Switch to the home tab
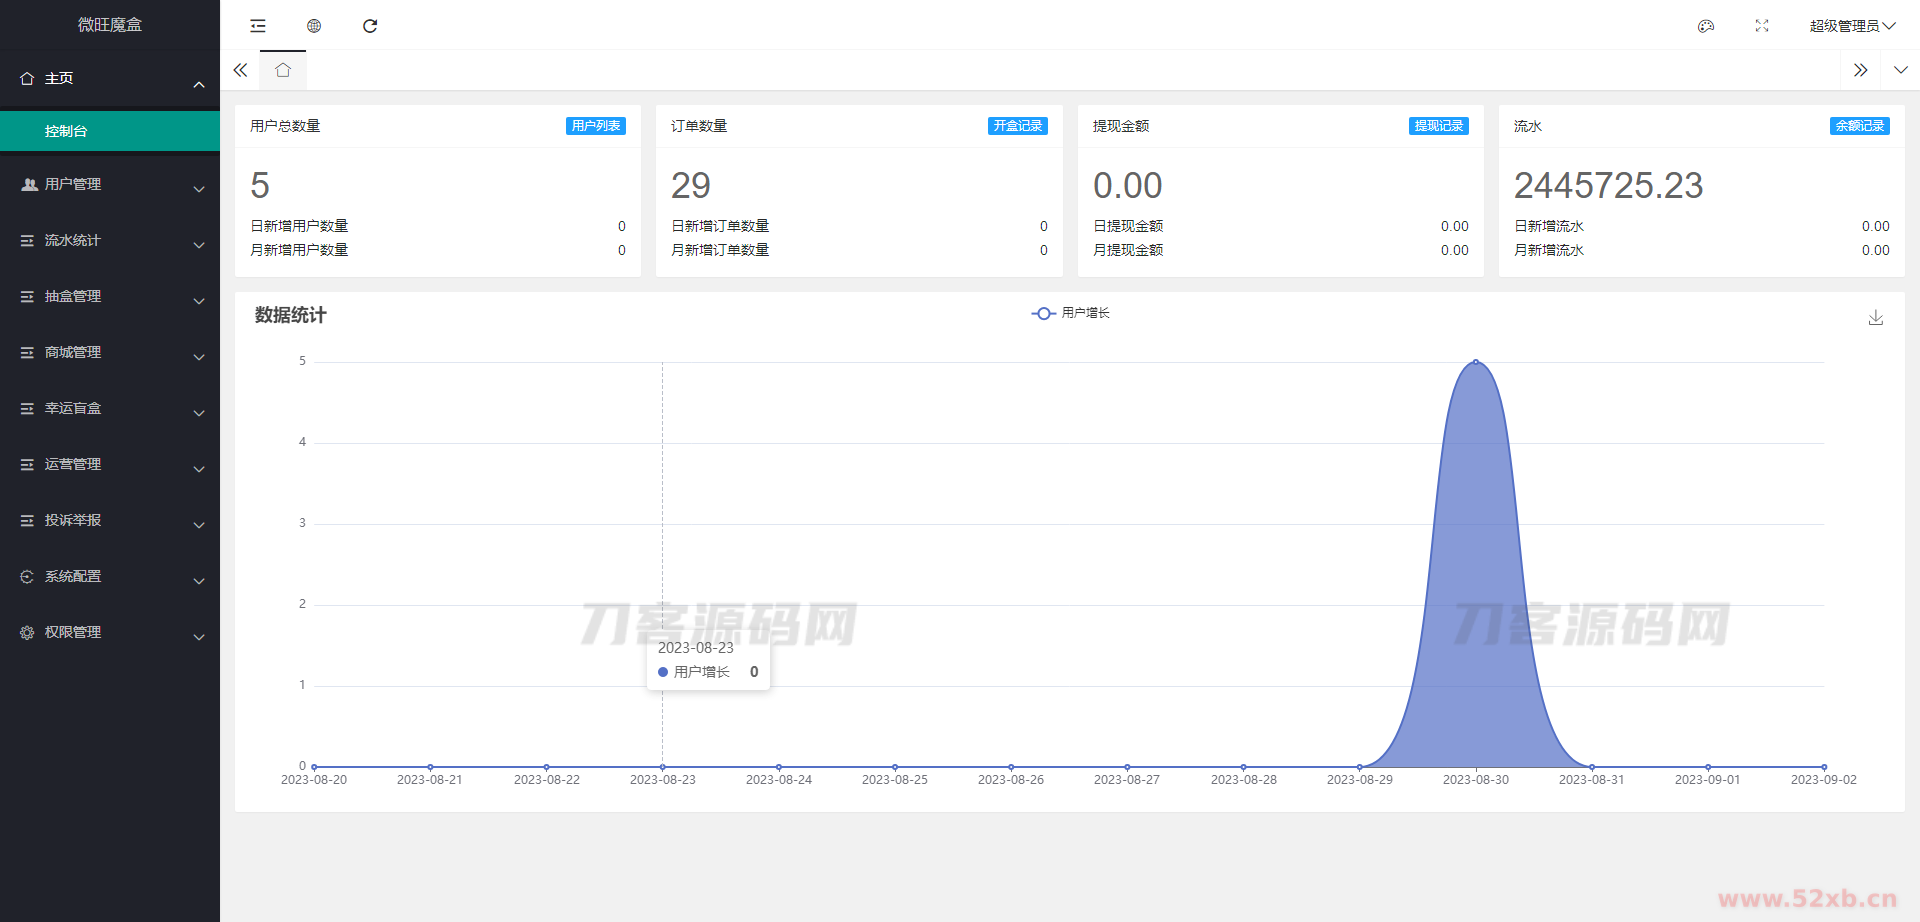 pos(283,70)
